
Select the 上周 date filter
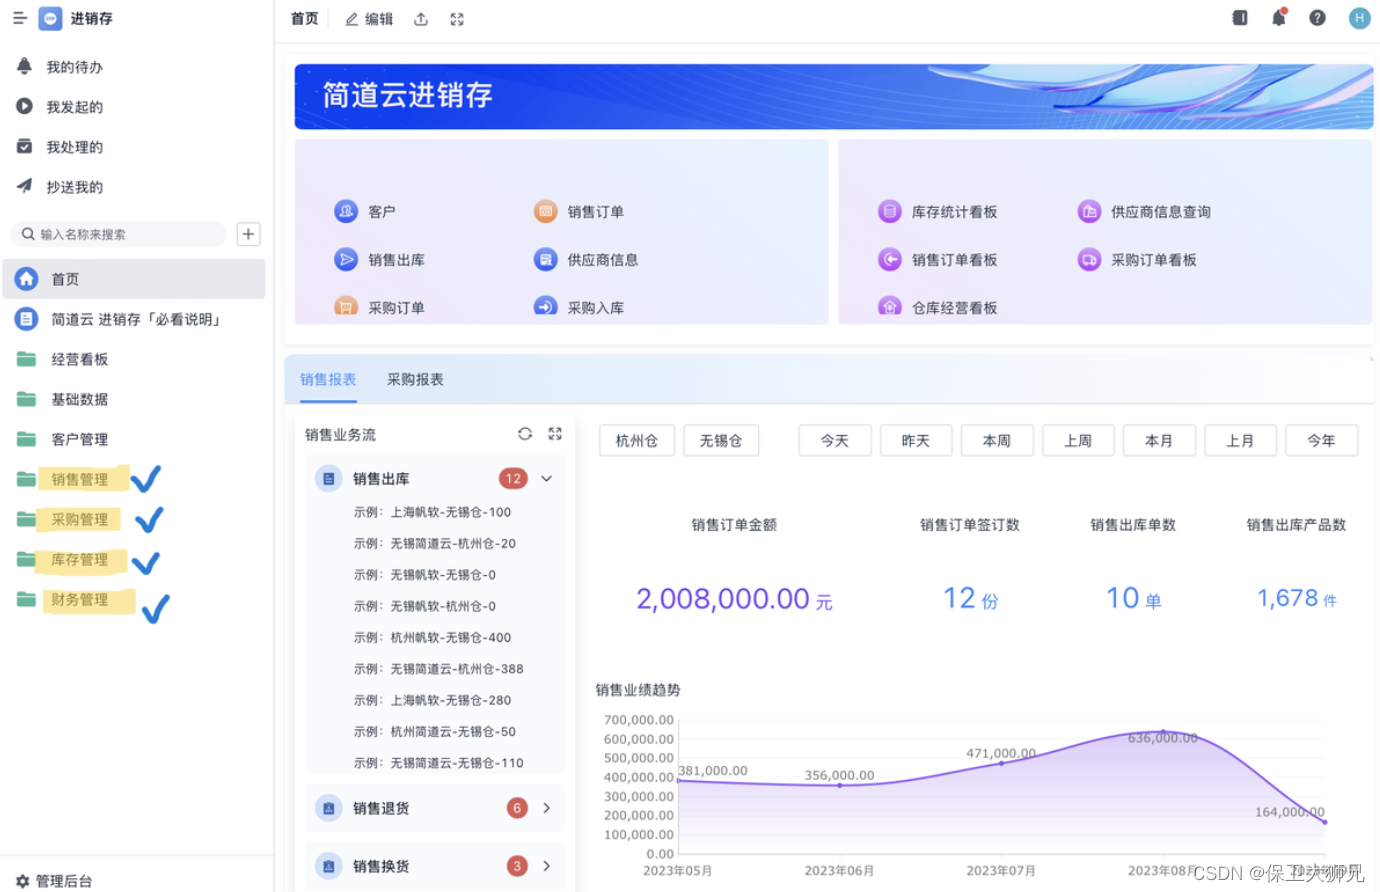[1078, 440]
